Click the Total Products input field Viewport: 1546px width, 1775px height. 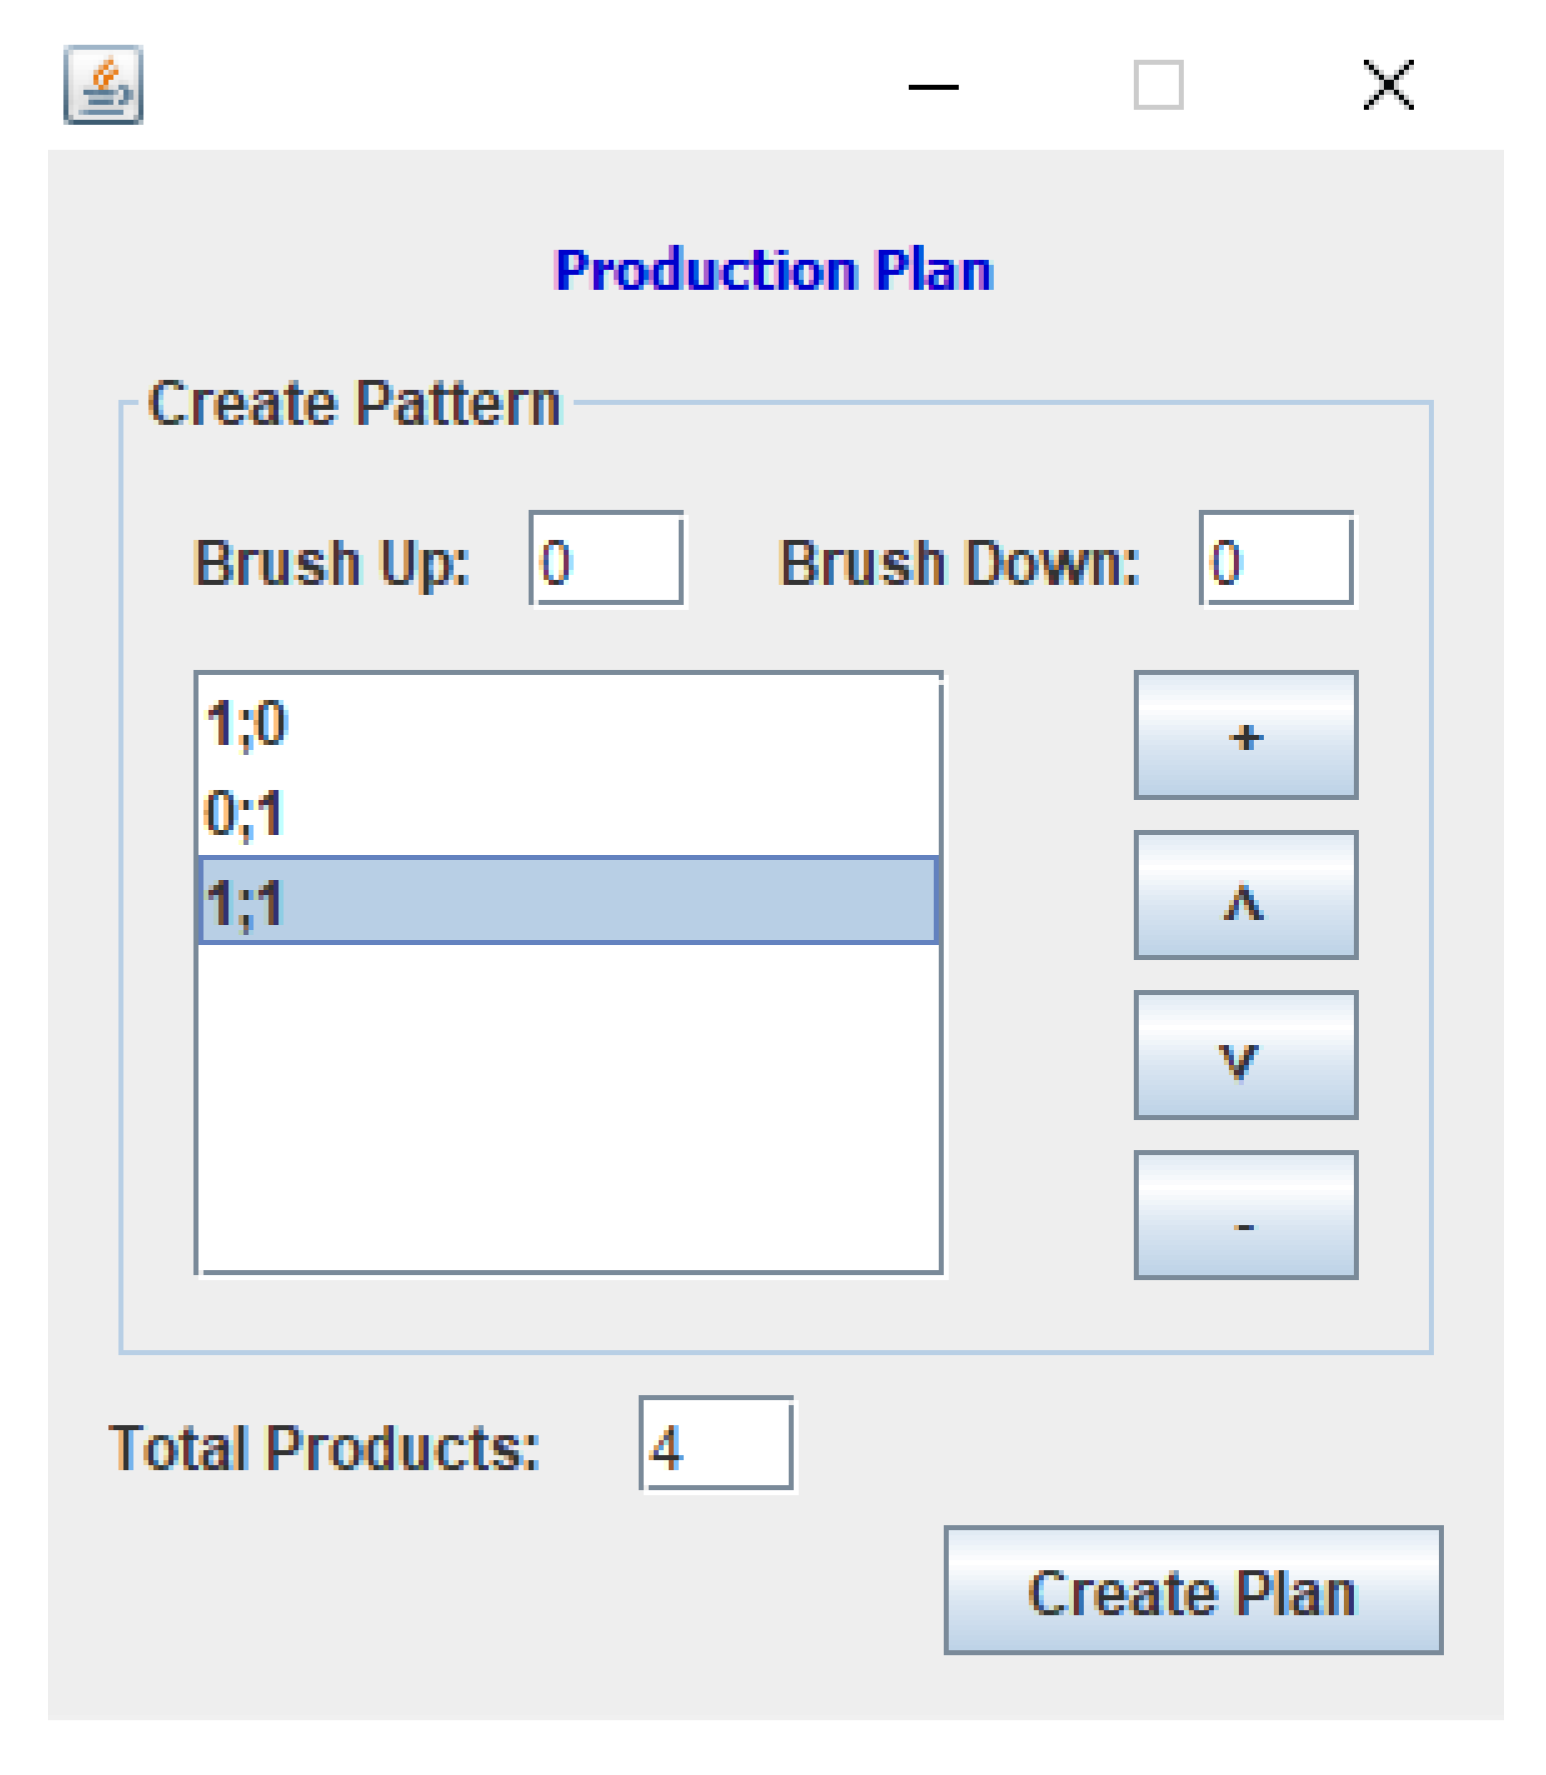click(716, 1443)
